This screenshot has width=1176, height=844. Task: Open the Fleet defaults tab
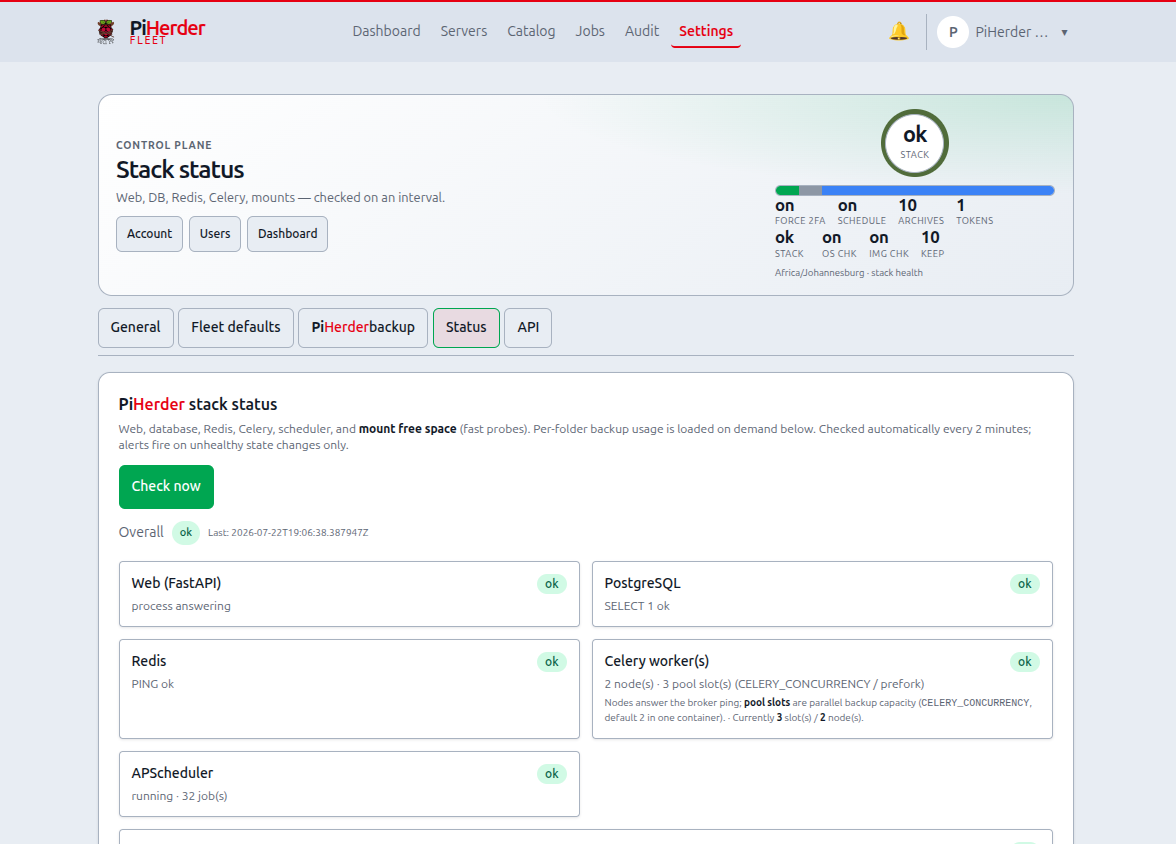(x=236, y=328)
